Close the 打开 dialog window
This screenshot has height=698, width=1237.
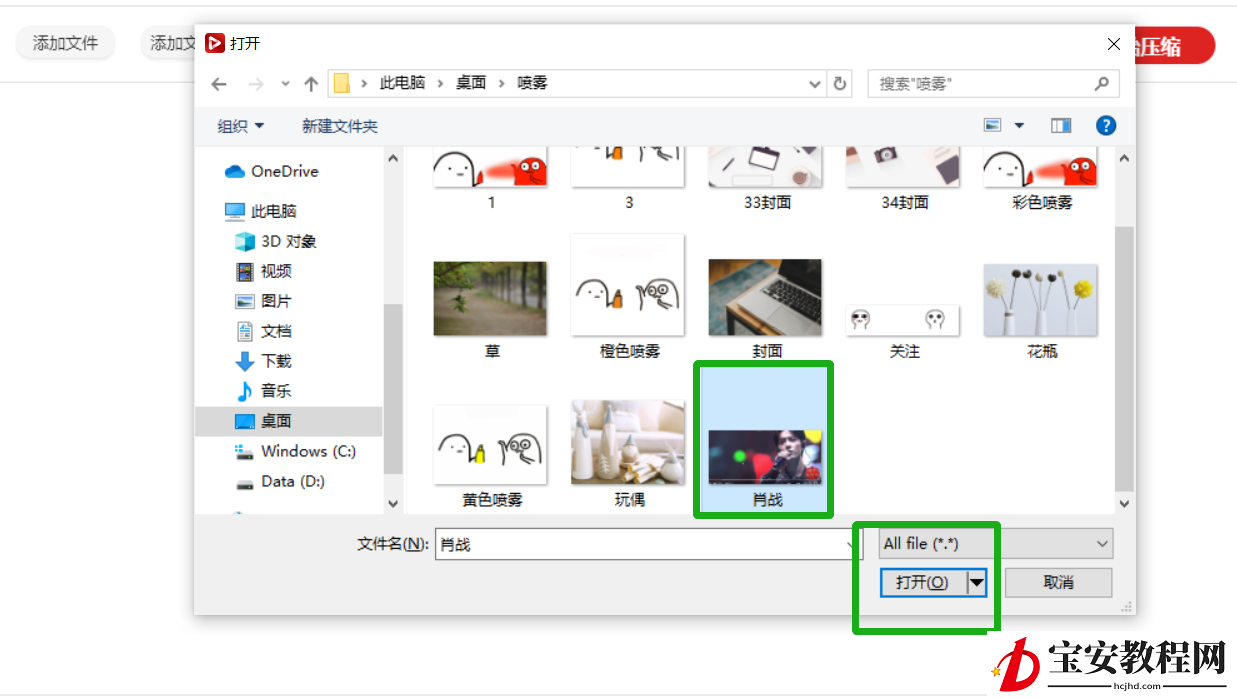tap(1114, 44)
